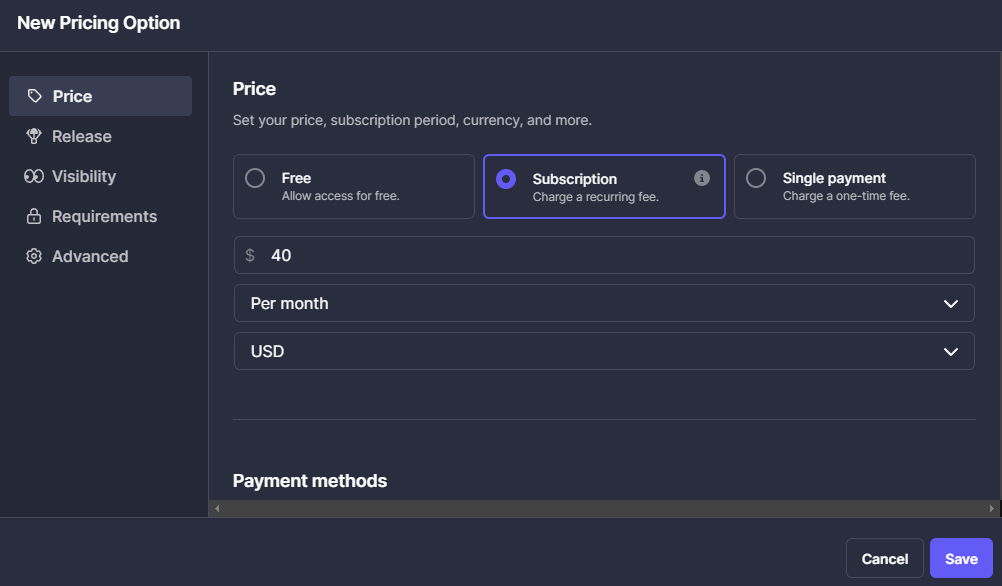Screen dimensions: 1002x586
Task: Save the new pricing option
Action: click(x=961, y=558)
